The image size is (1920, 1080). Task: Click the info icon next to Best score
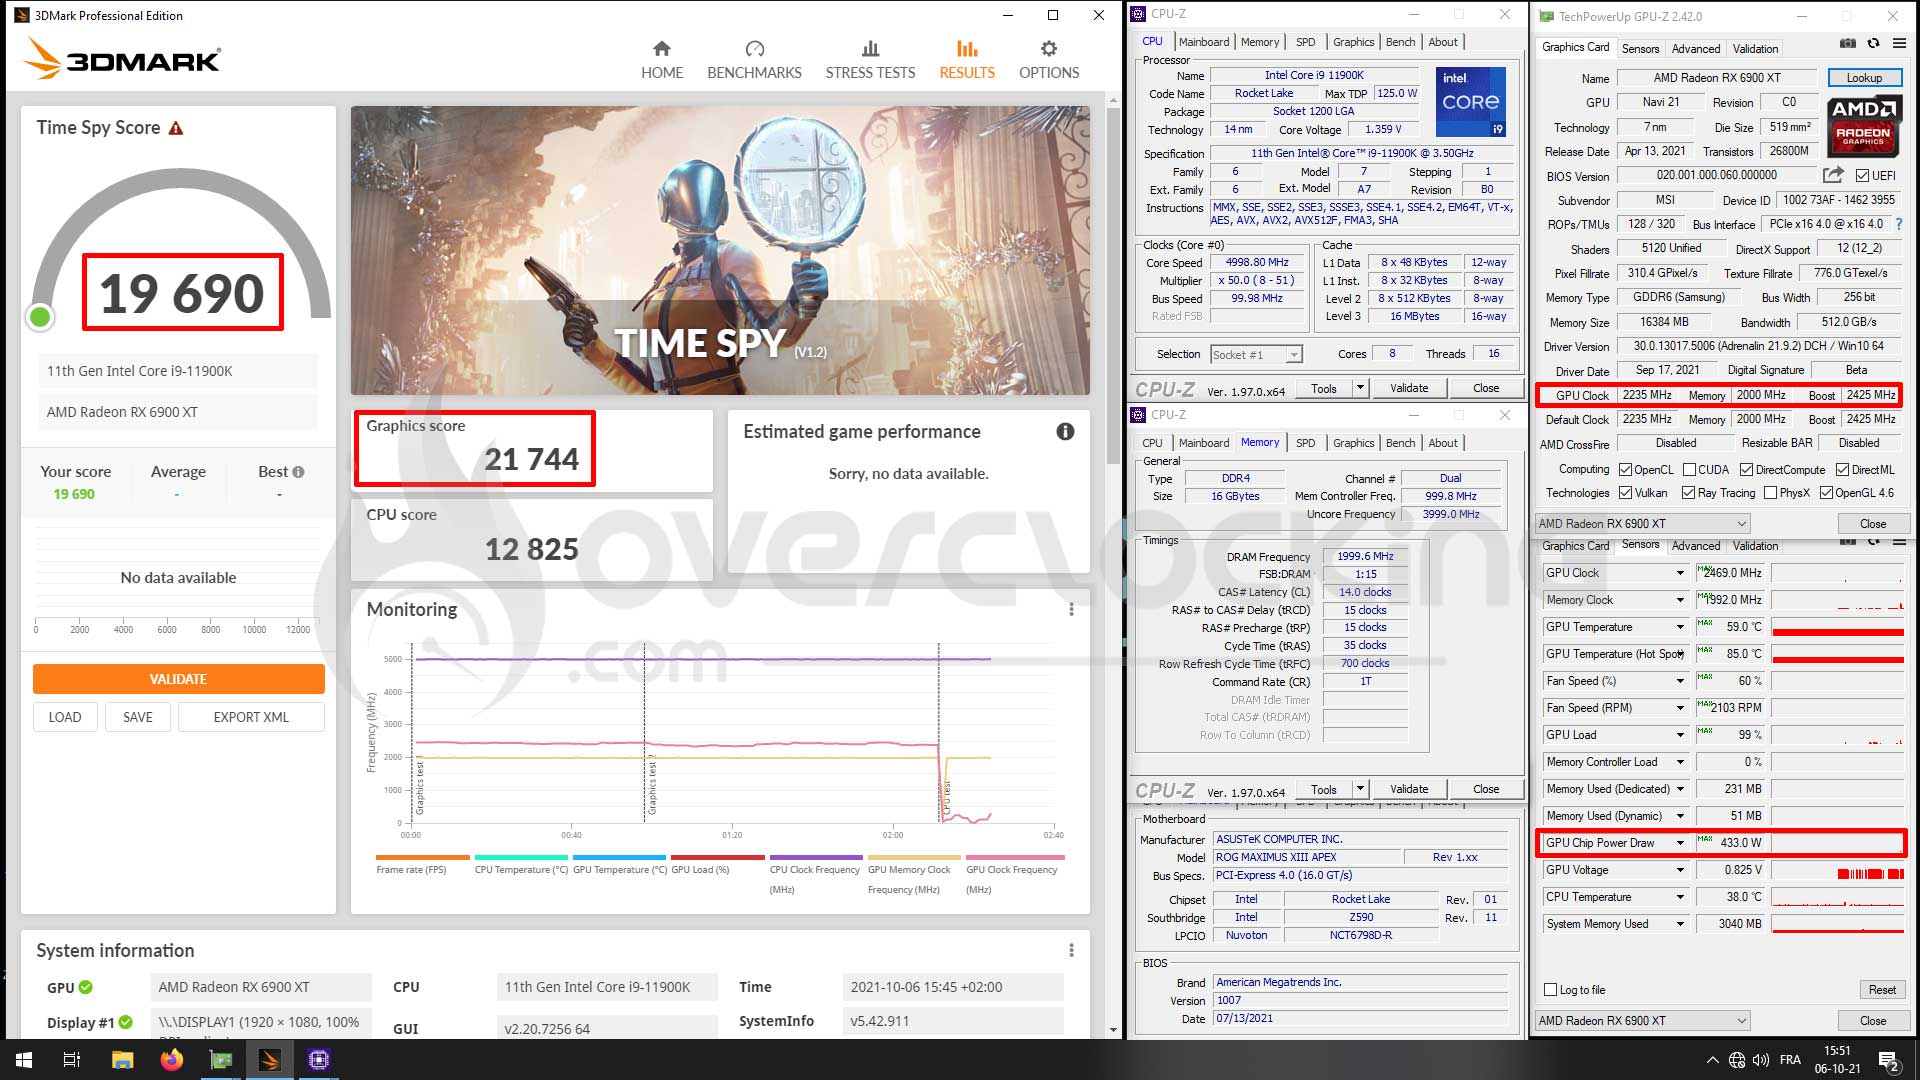point(298,472)
